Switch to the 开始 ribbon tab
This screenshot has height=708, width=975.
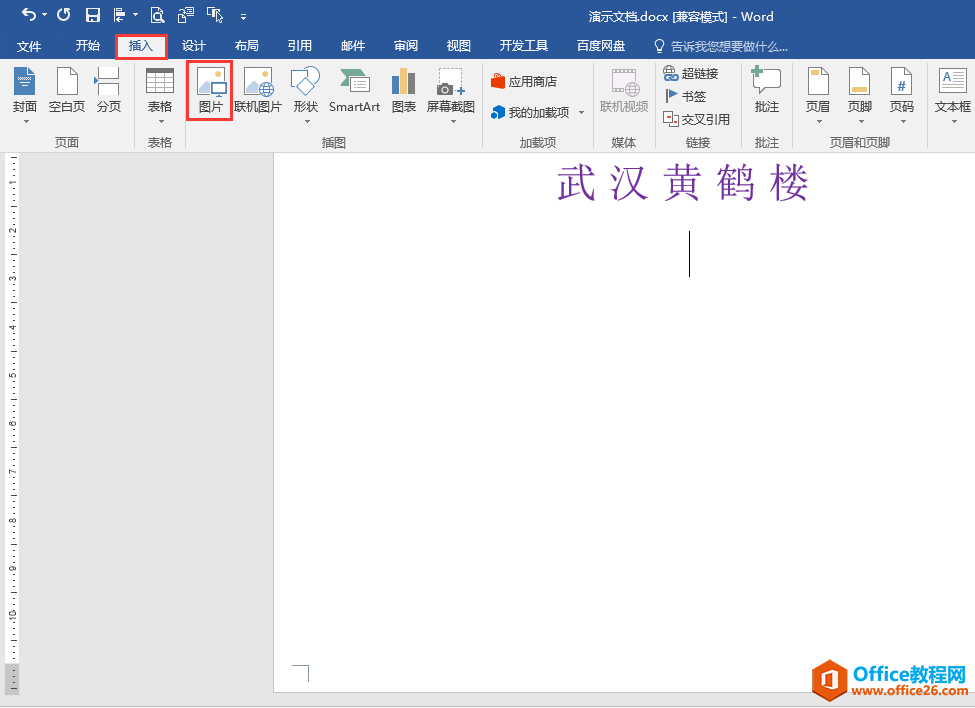[x=87, y=45]
